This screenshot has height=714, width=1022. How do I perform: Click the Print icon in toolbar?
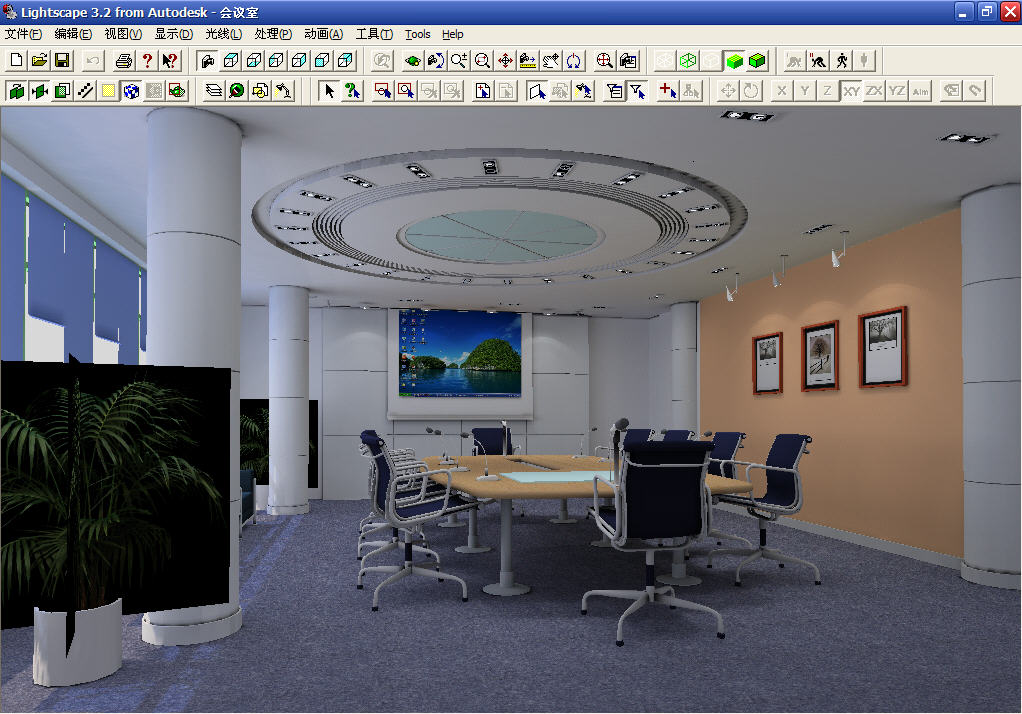click(124, 61)
